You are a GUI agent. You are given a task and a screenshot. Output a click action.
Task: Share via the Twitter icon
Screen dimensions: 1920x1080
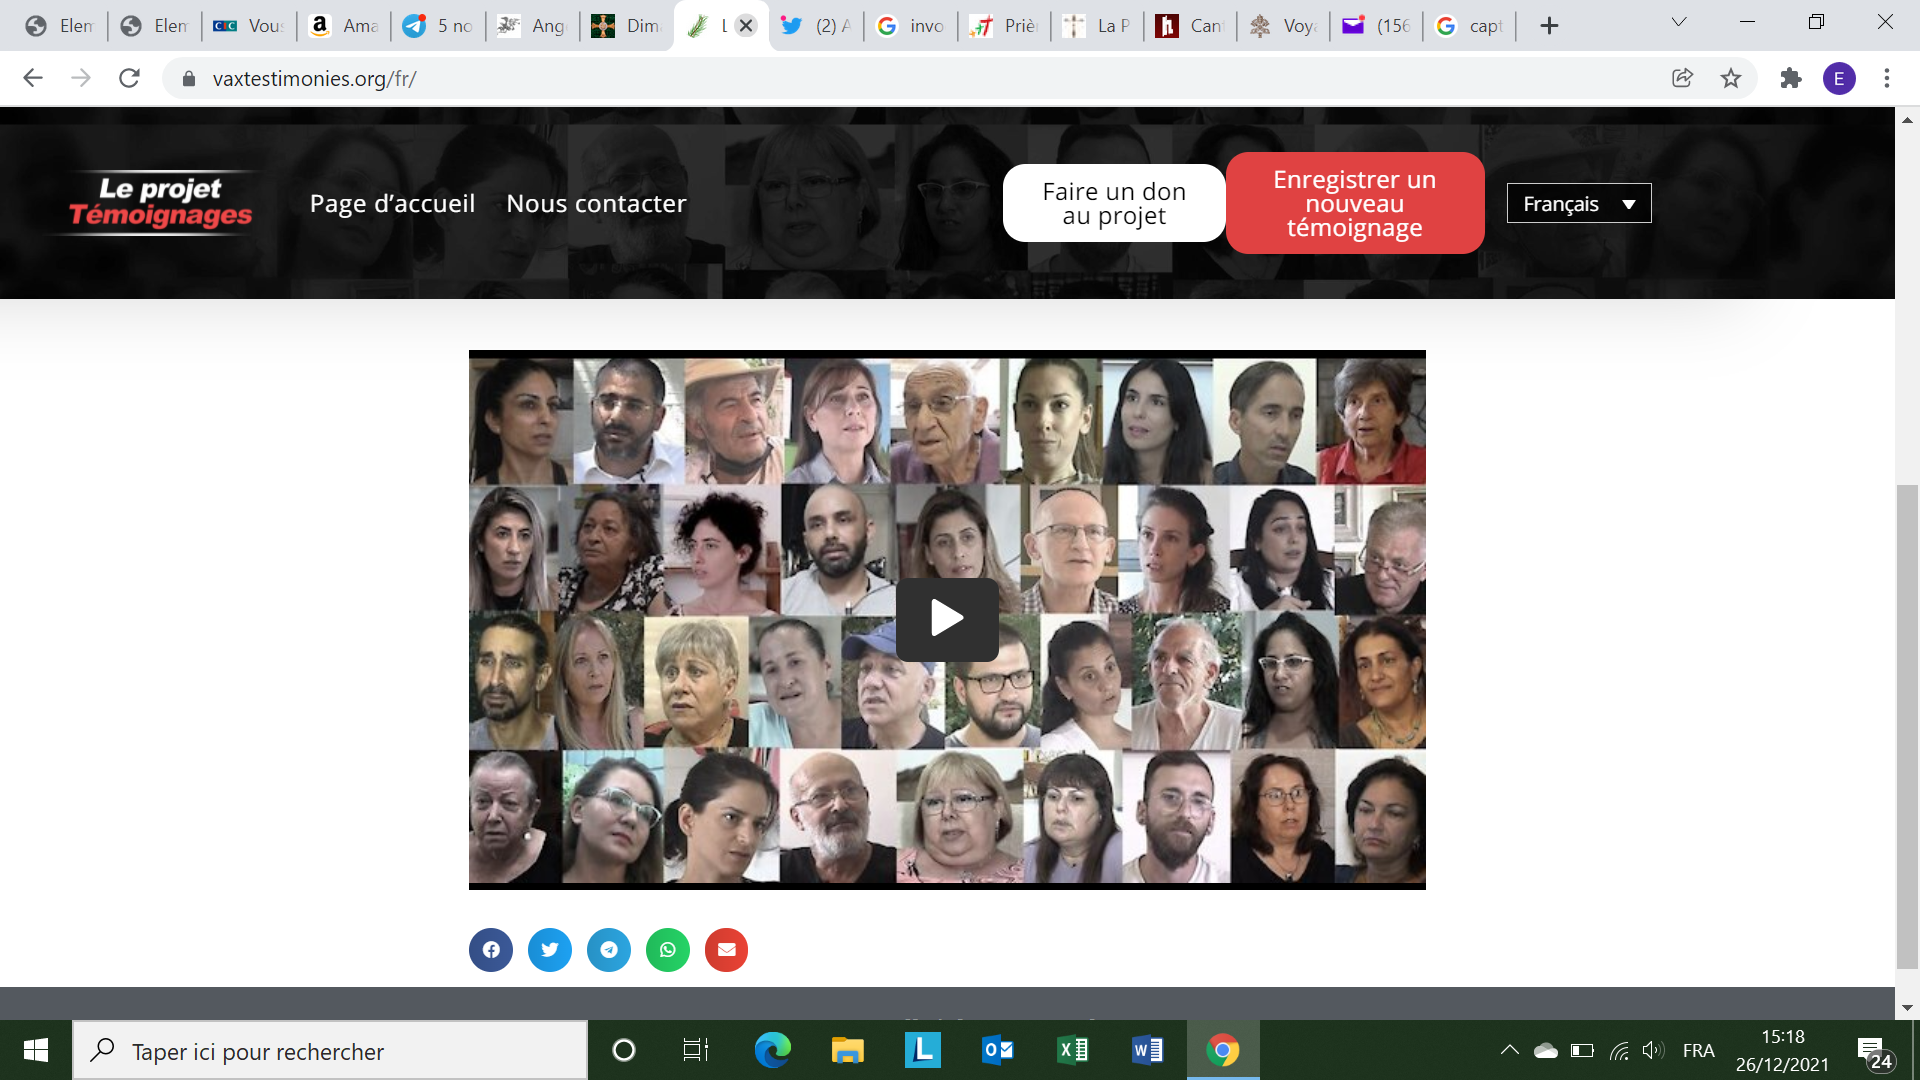pyautogui.click(x=549, y=950)
